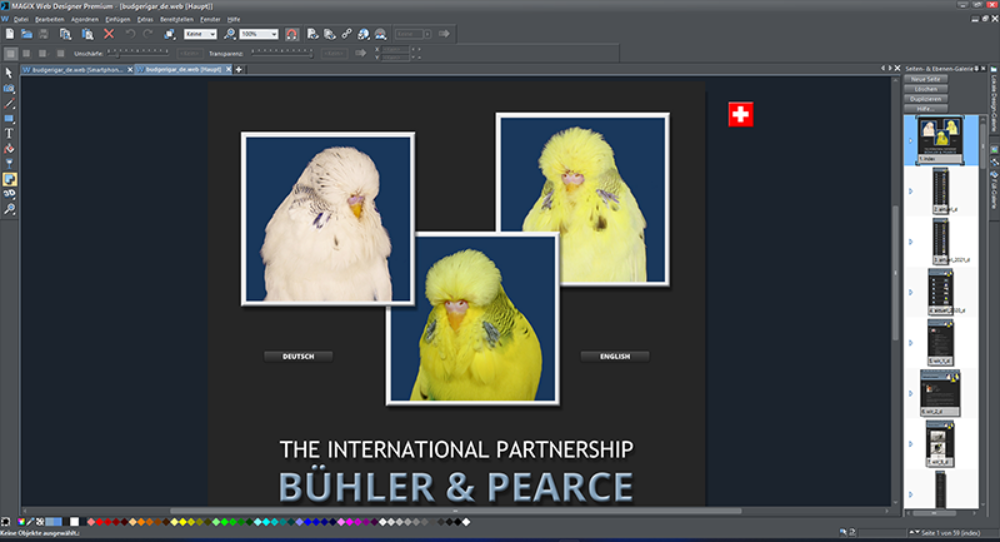The height and width of the screenshot is (542, 1000).
Task: Paste with toolbar paste icon
Action: (87, 34)
